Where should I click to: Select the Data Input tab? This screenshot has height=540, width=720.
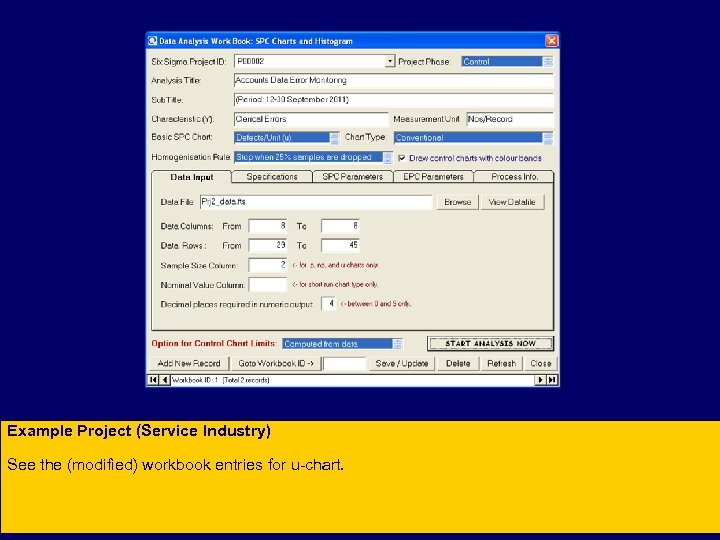tap(191, 177)
